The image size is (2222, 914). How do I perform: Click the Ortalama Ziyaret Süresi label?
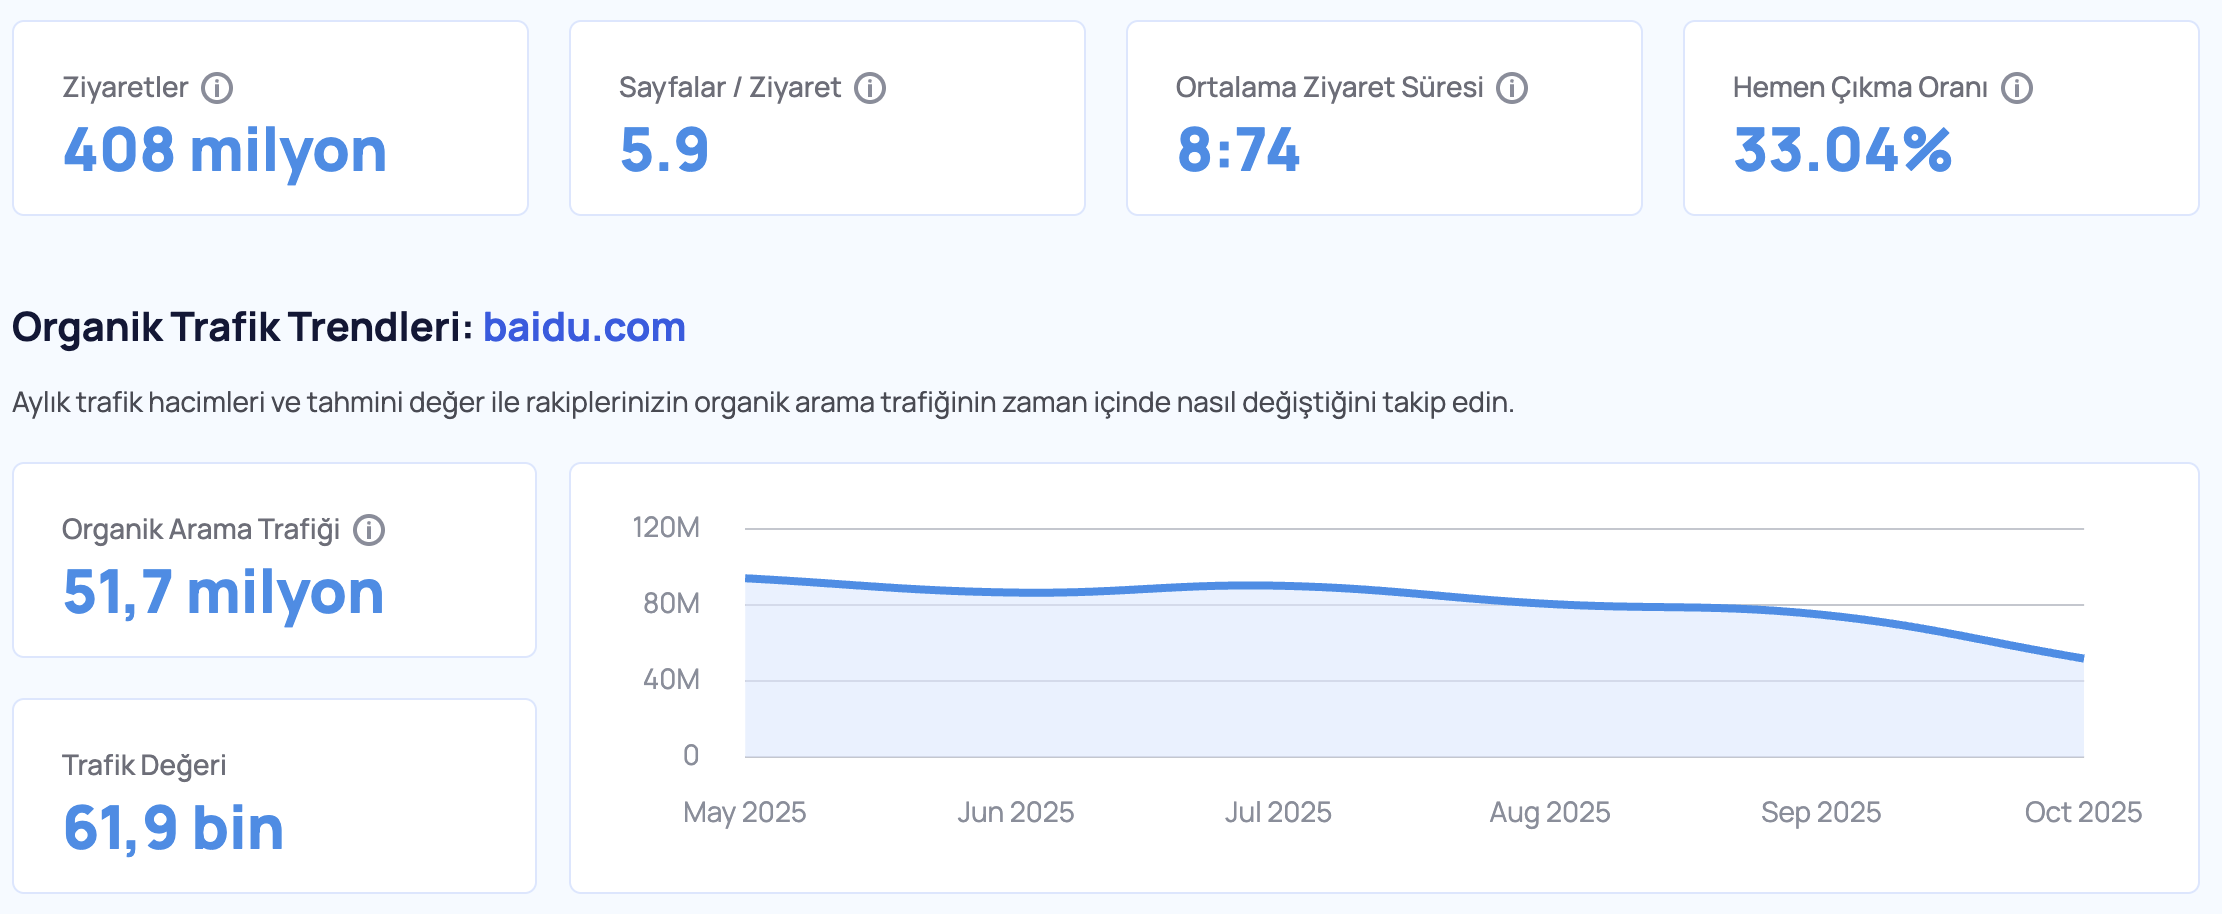click(x=1330, y=88)
